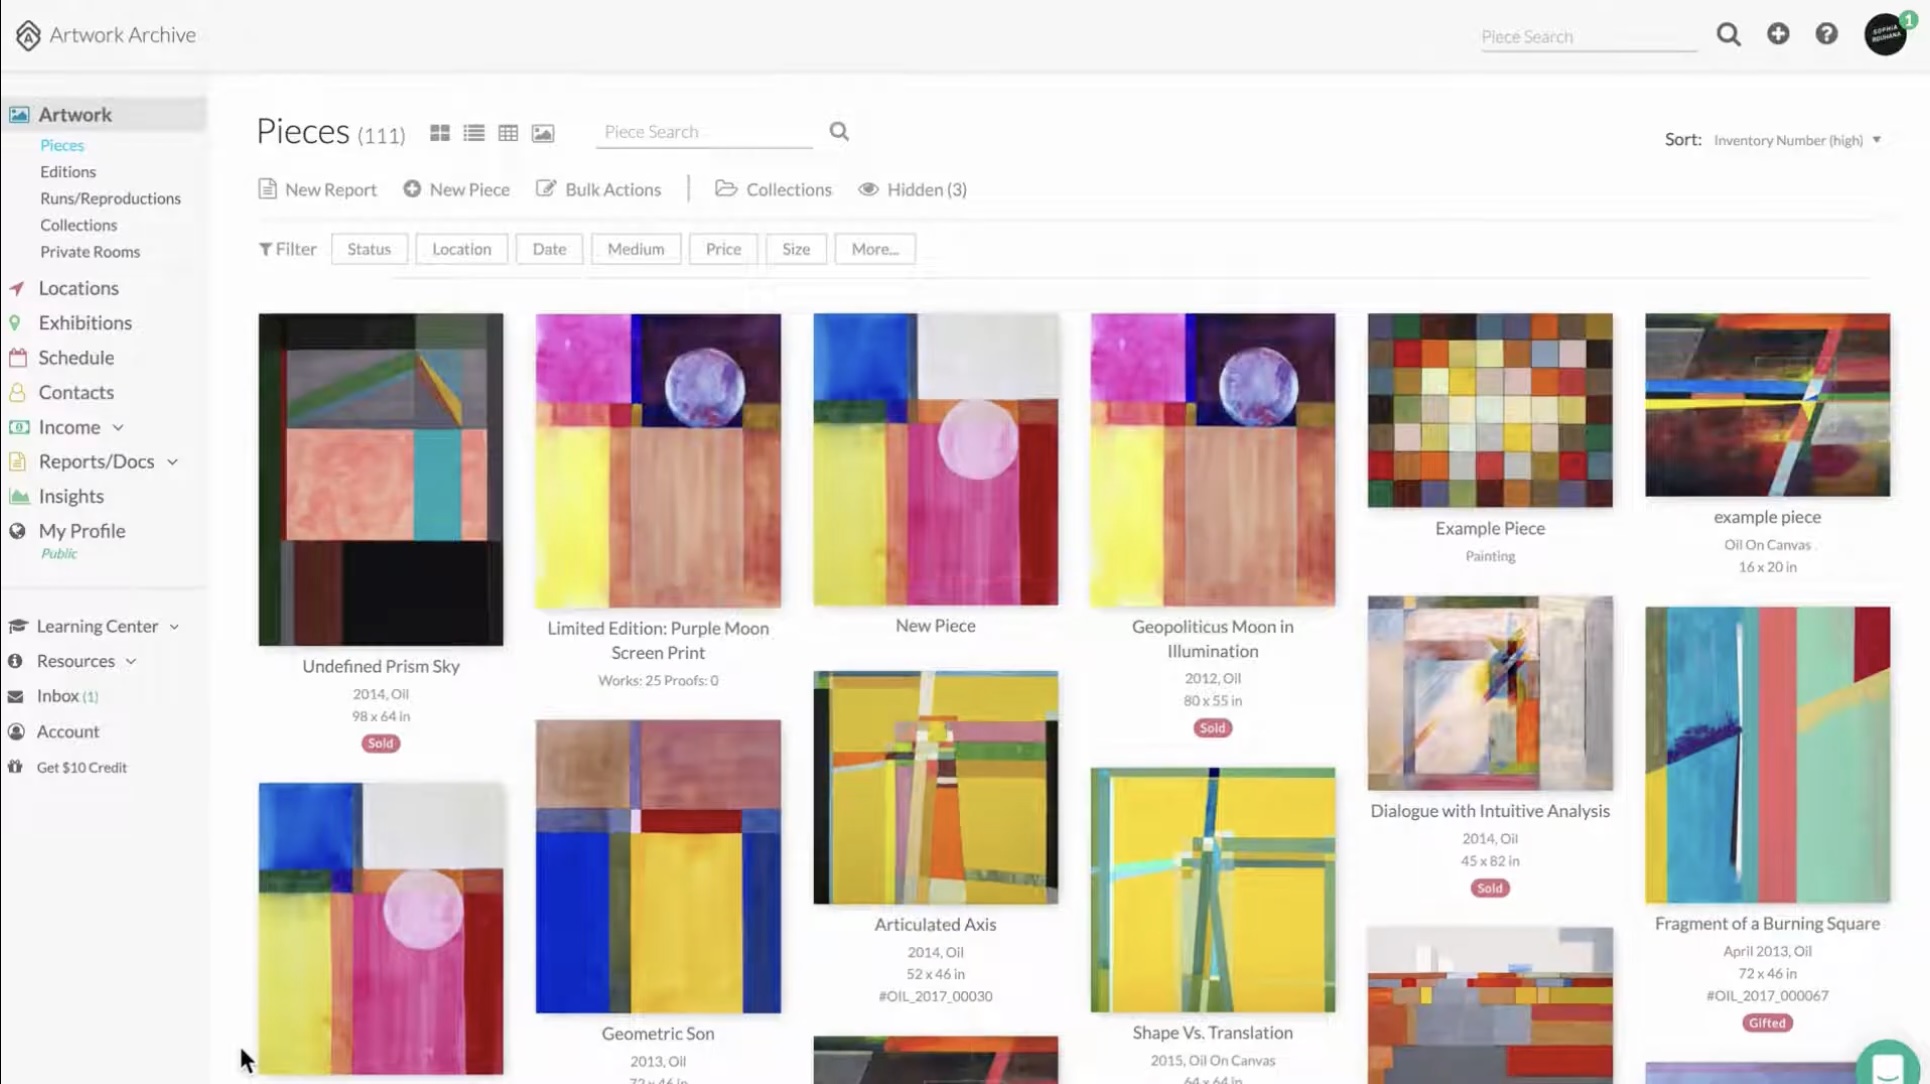Viewport: 1930px width, 1084px height.
Task: Open the Status filter dropdown
Action: pos(369,249)
